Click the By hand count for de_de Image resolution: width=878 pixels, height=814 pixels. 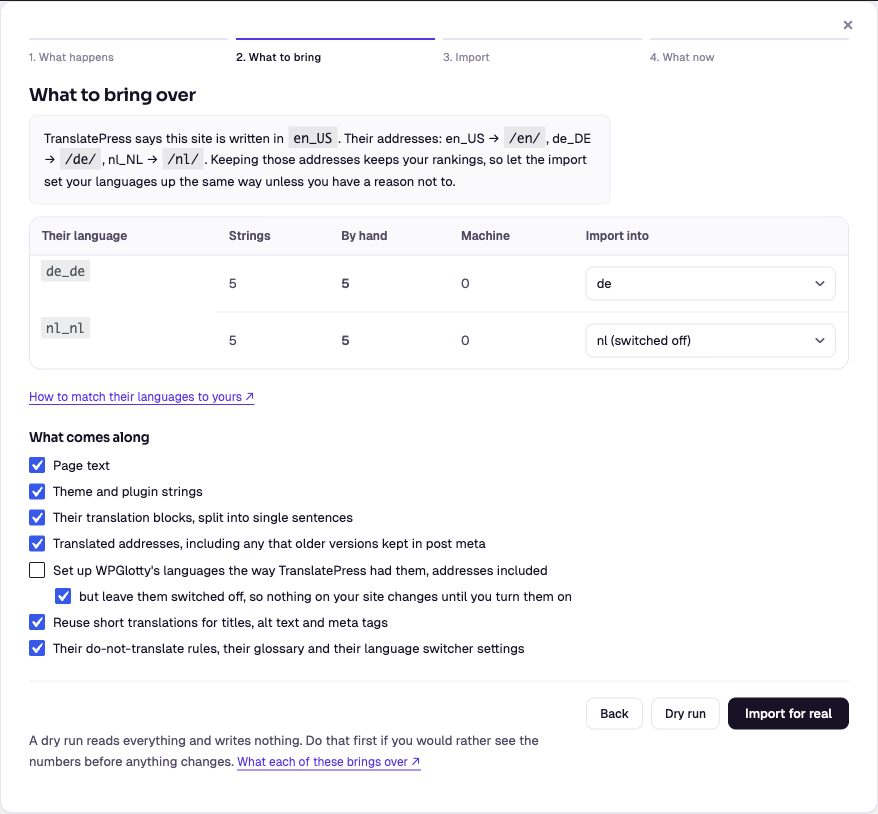click(345, 283)
